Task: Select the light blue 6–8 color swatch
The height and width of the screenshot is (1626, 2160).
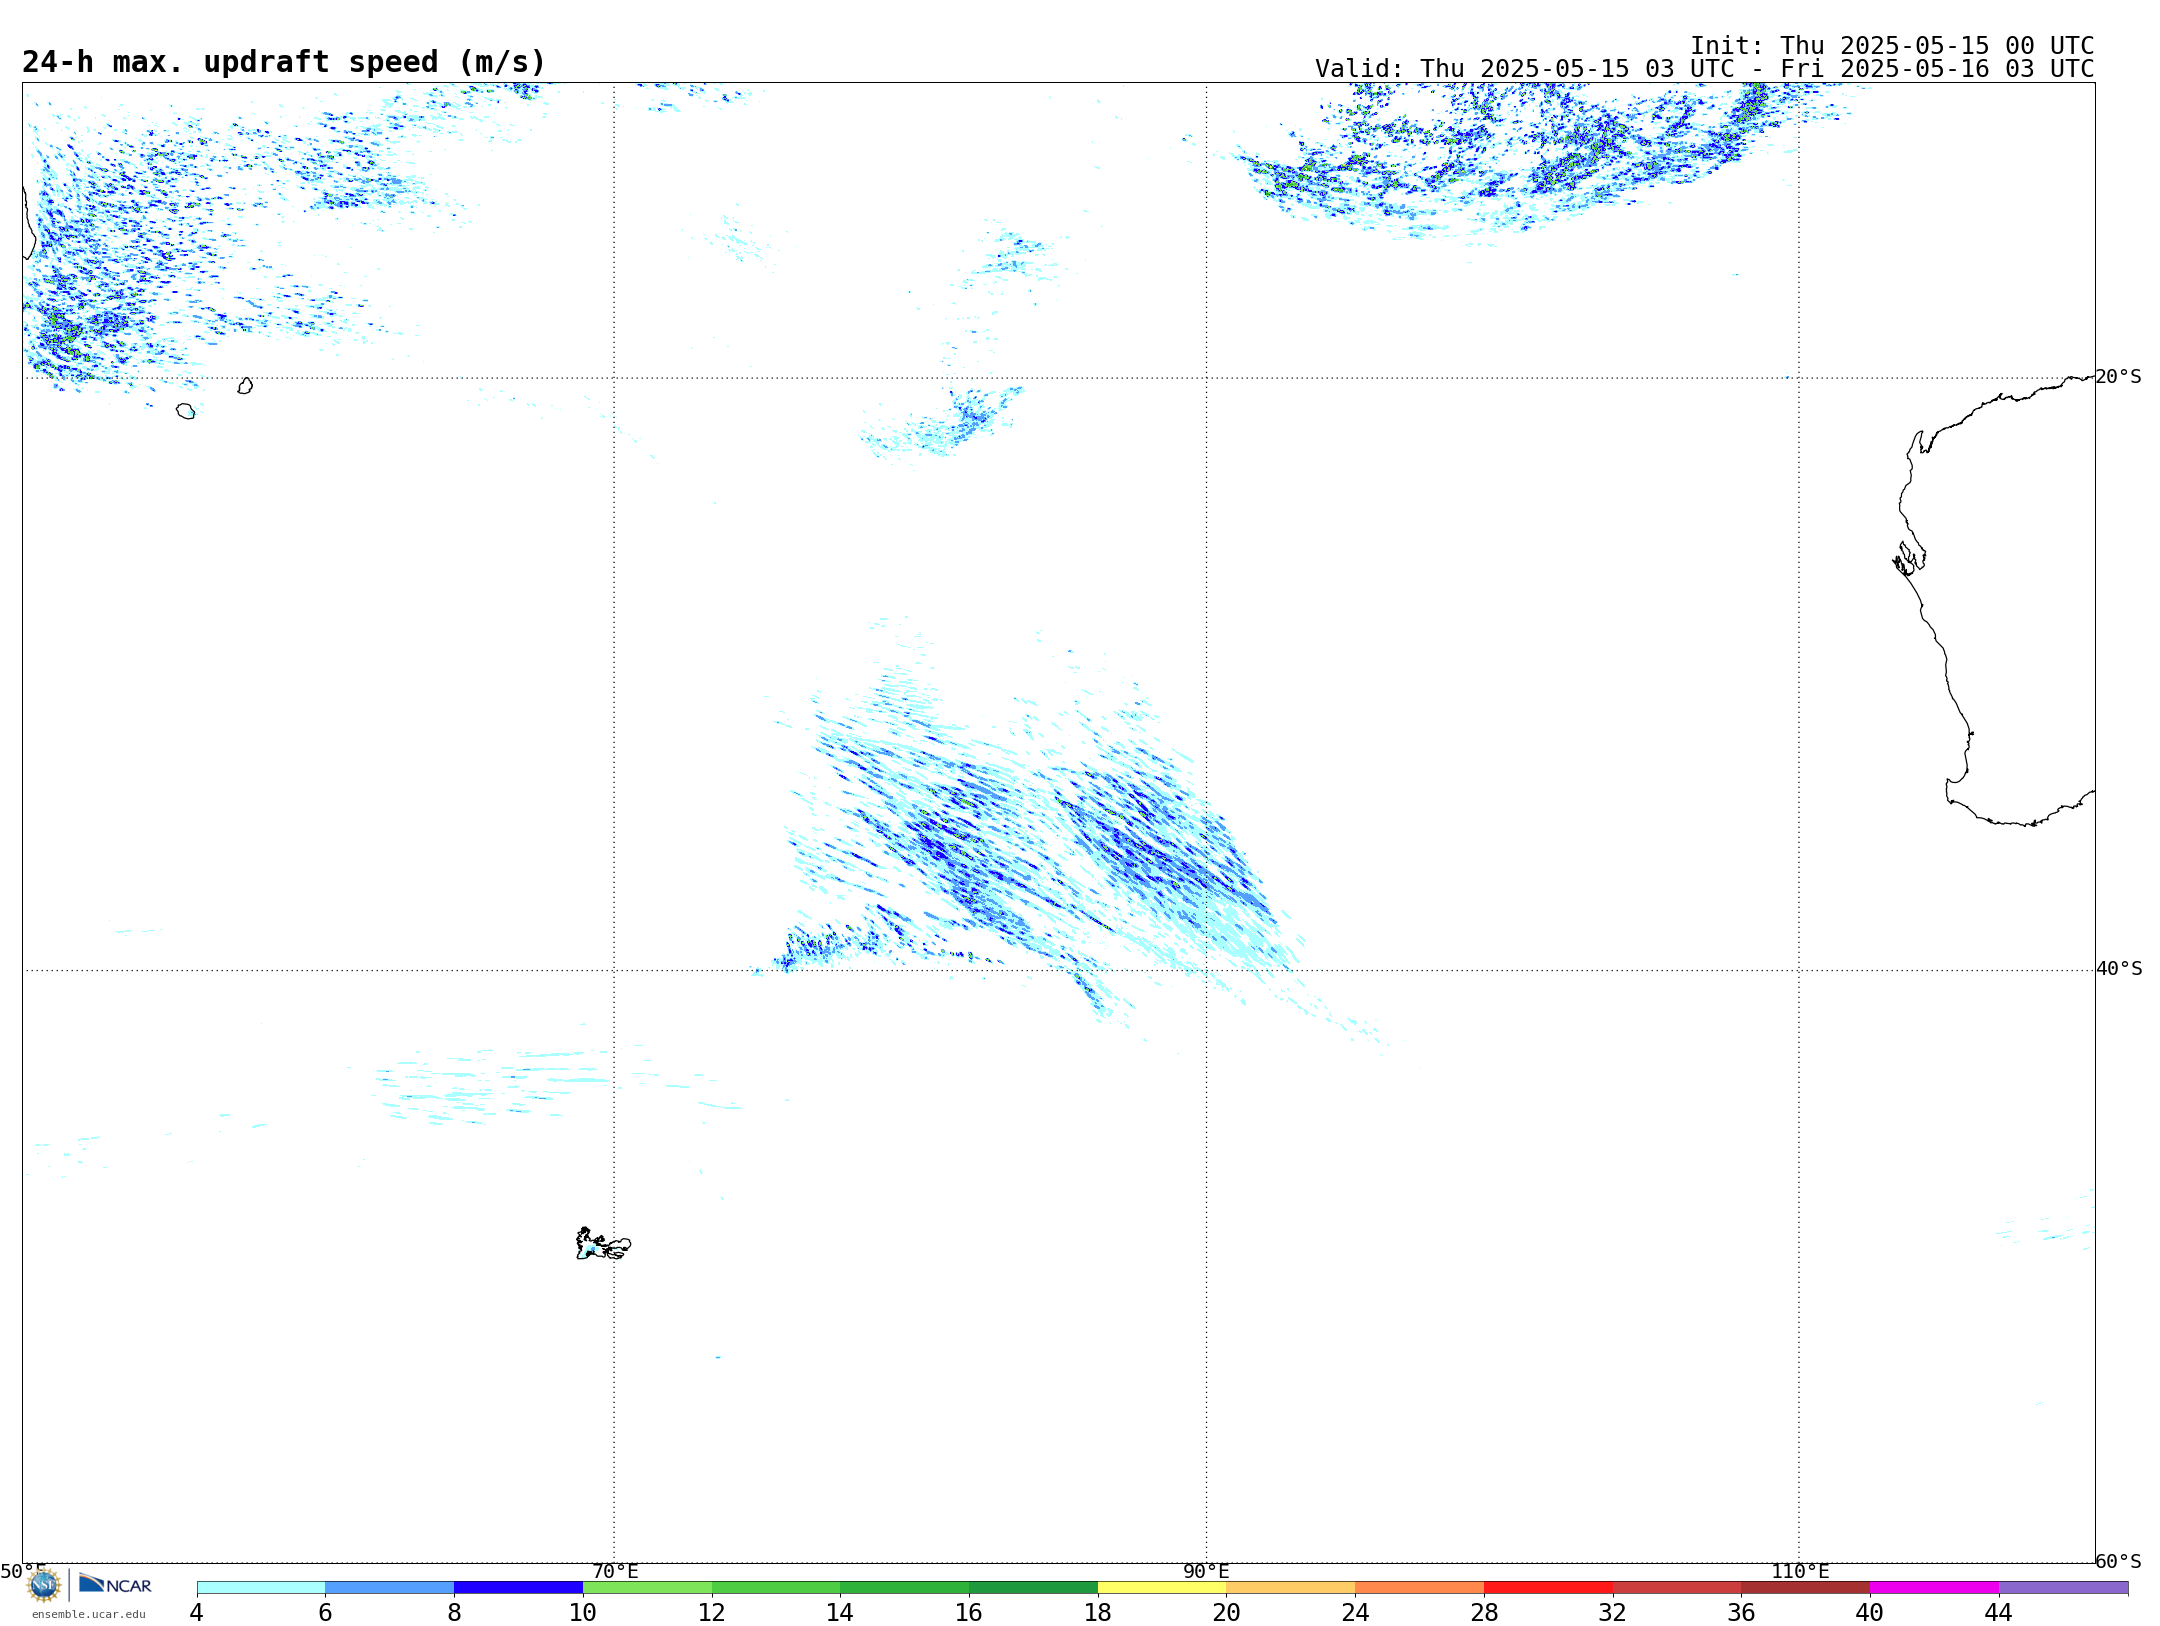Action: 390,1587
